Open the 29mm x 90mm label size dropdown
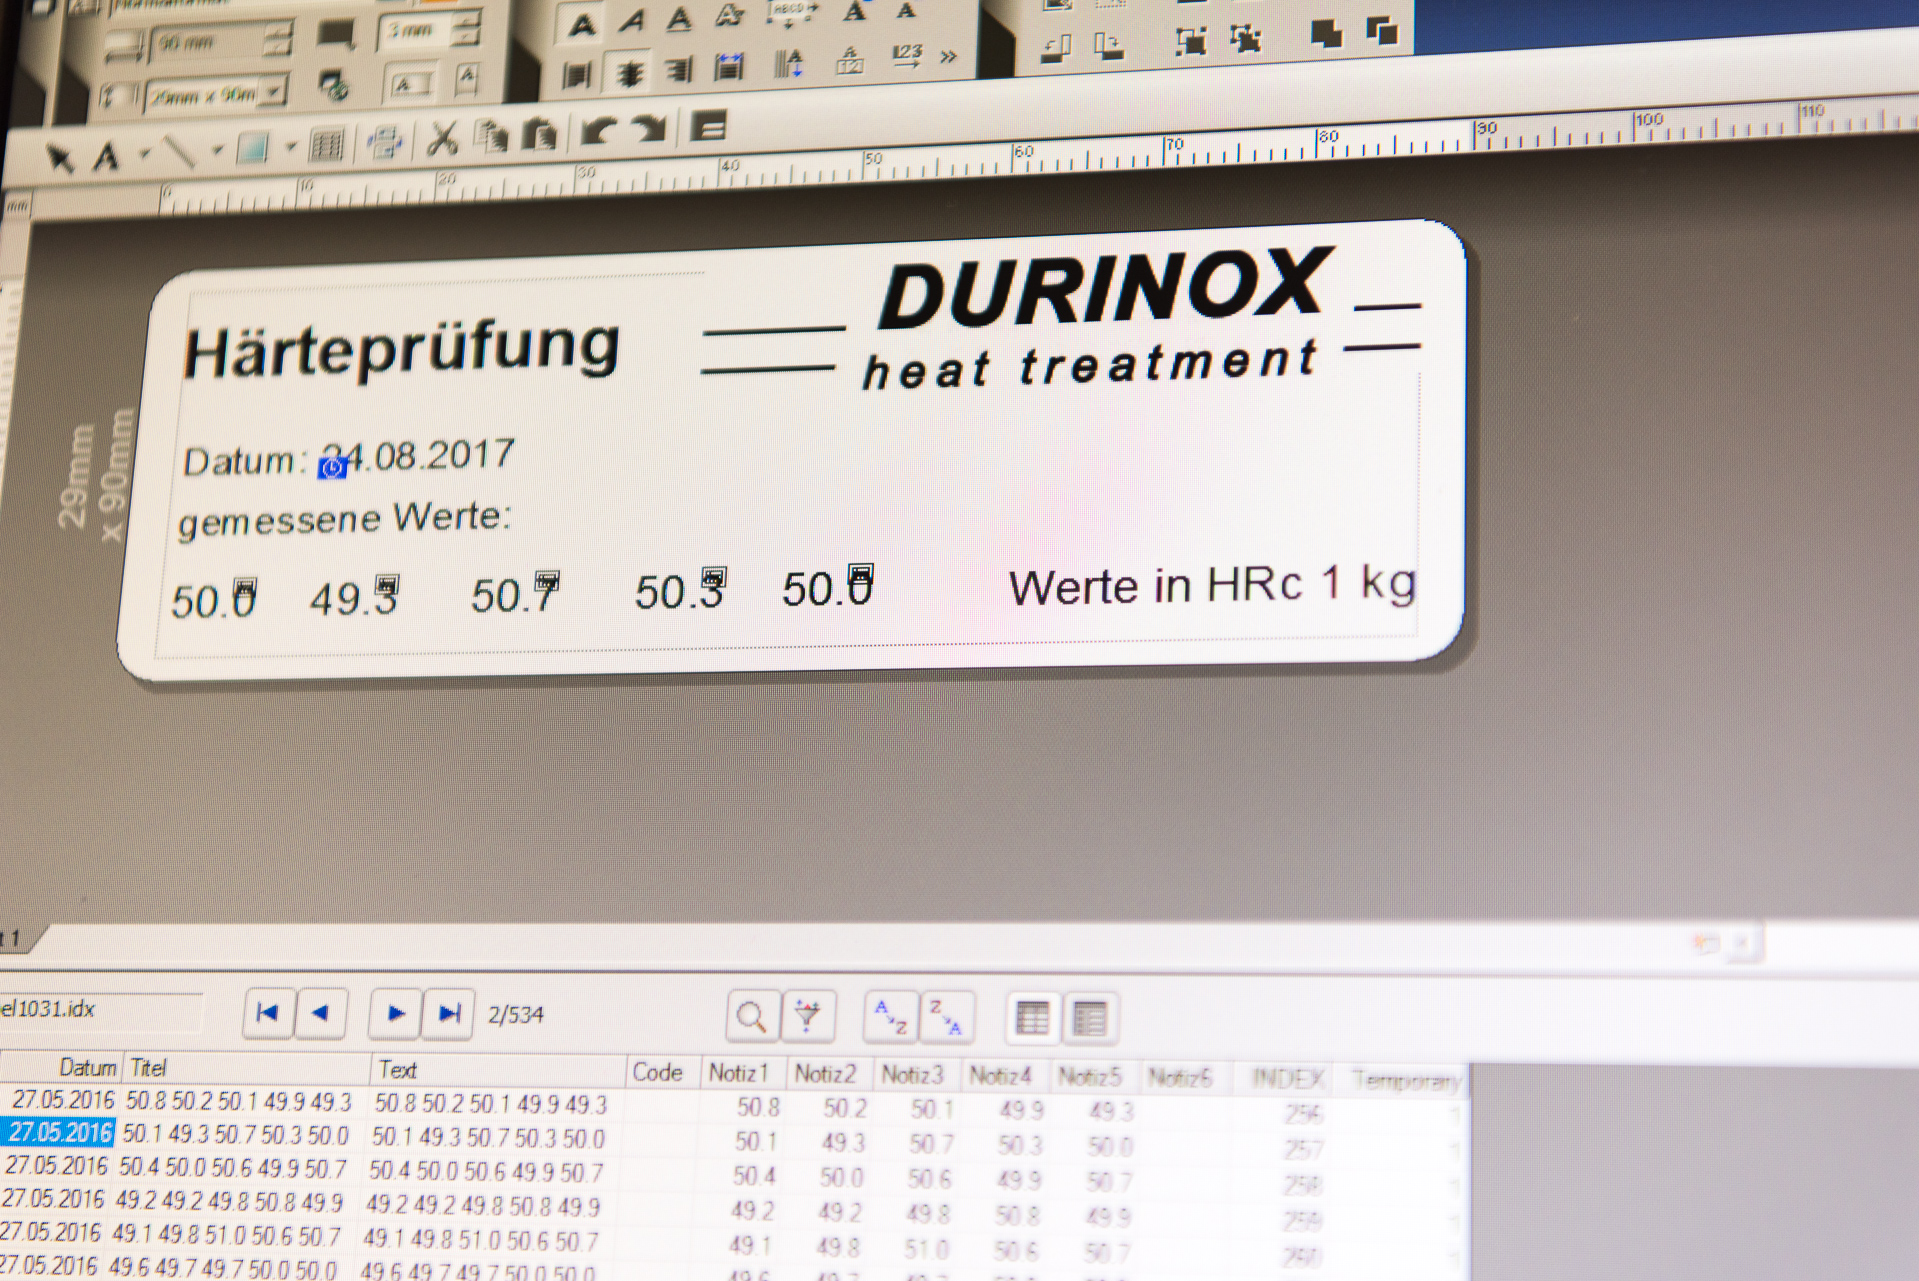 pyautogui.click(x=272, y=93)
